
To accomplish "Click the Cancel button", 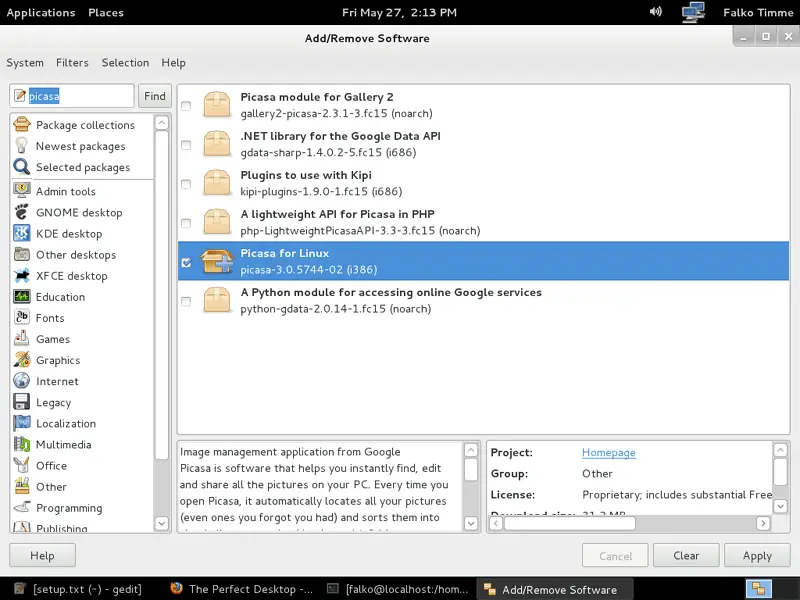I will (615, 555).
